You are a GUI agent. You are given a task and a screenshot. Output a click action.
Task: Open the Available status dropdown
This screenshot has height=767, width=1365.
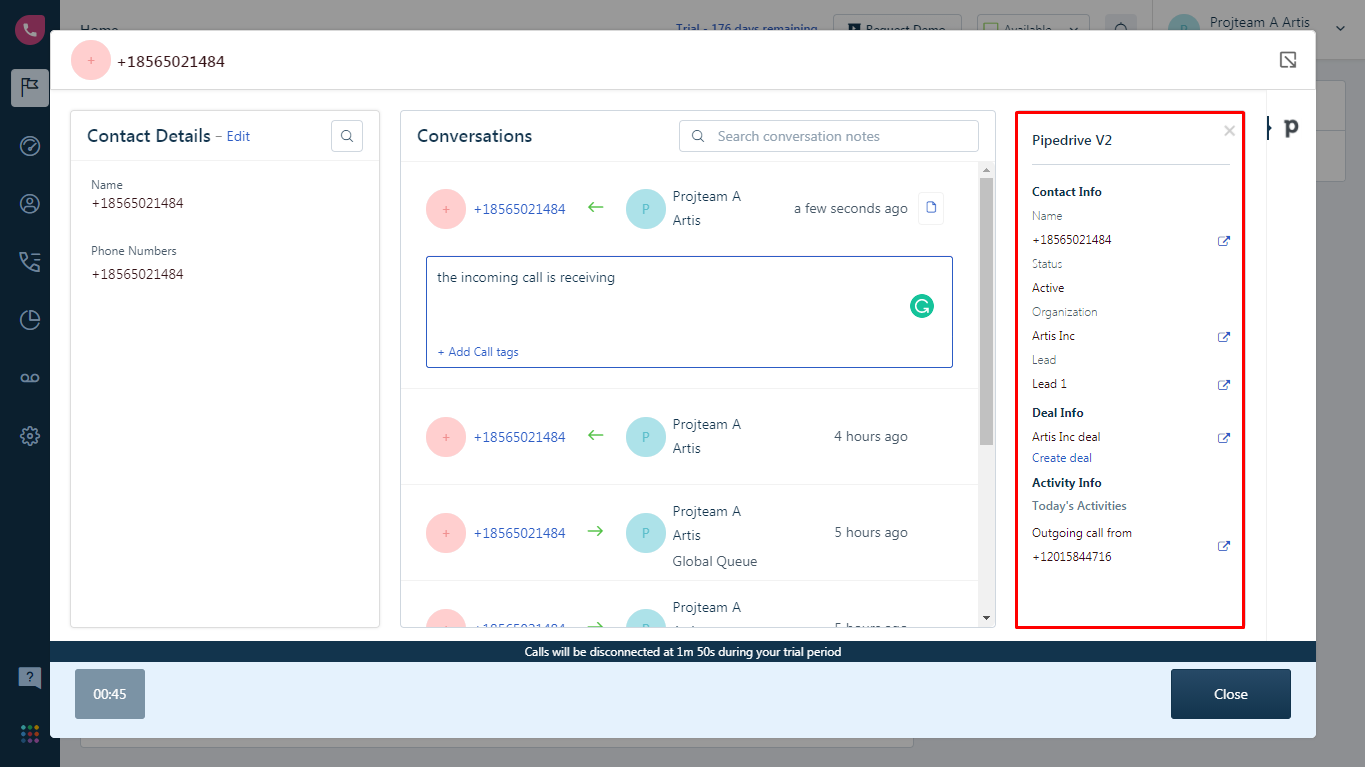pos(1034,29)
